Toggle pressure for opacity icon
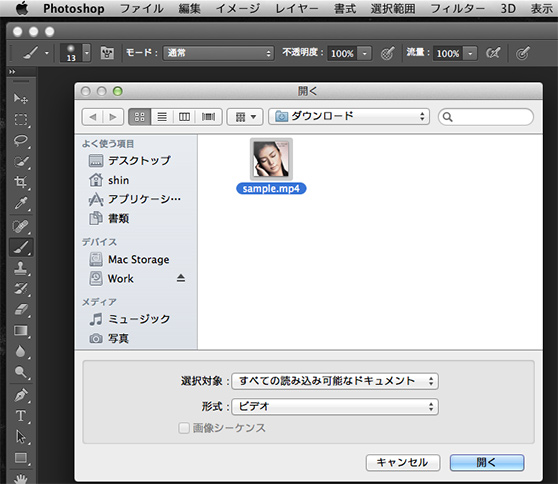558x484 pixels. pos(388,53)
